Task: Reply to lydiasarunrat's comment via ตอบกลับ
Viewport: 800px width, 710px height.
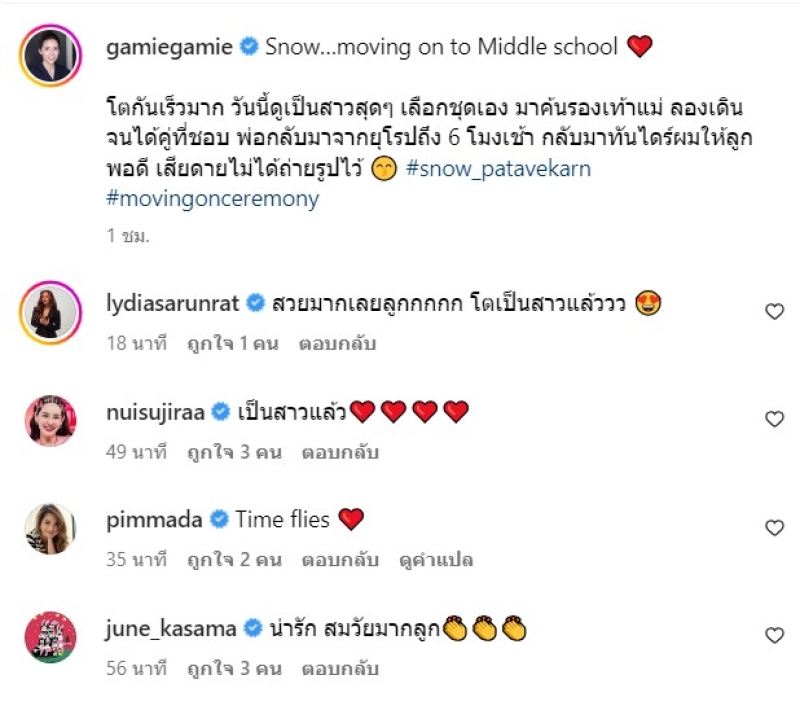Action: click(337, 344)
